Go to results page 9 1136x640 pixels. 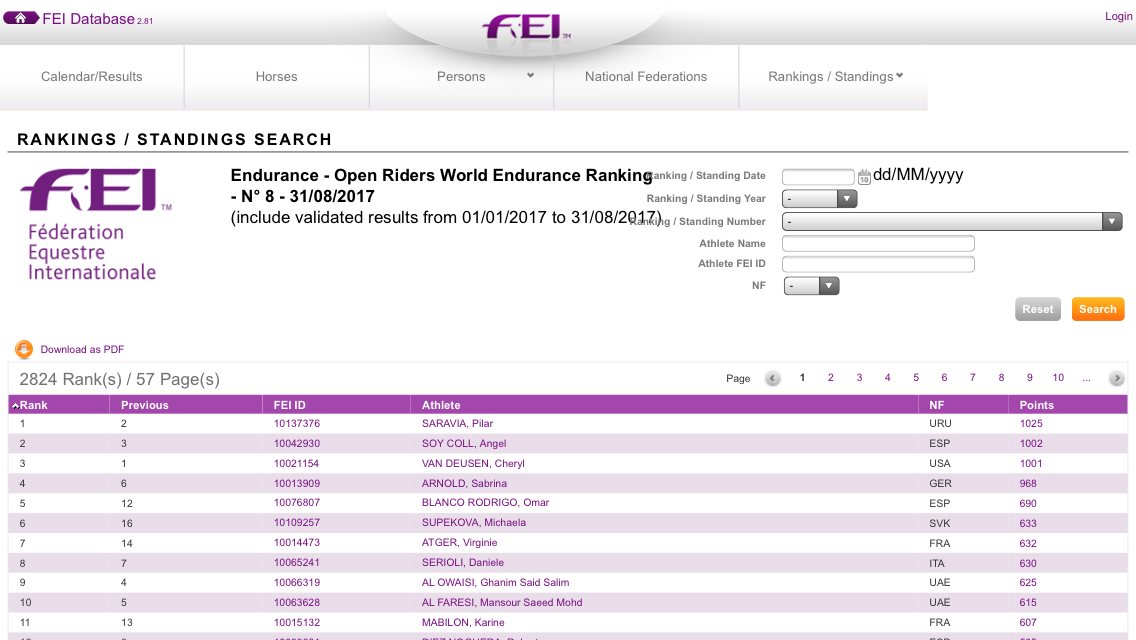pyautogui.click(x=1030, y=378)
